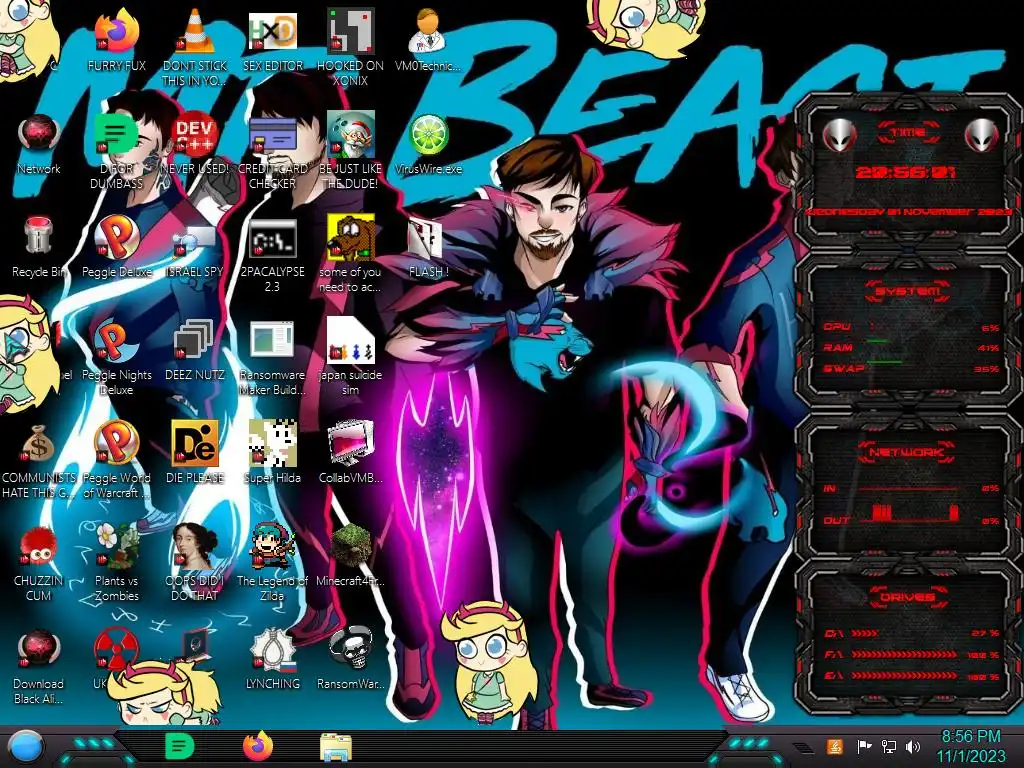
Task: Click the DRIVES widget header
Action: point(907,597)
